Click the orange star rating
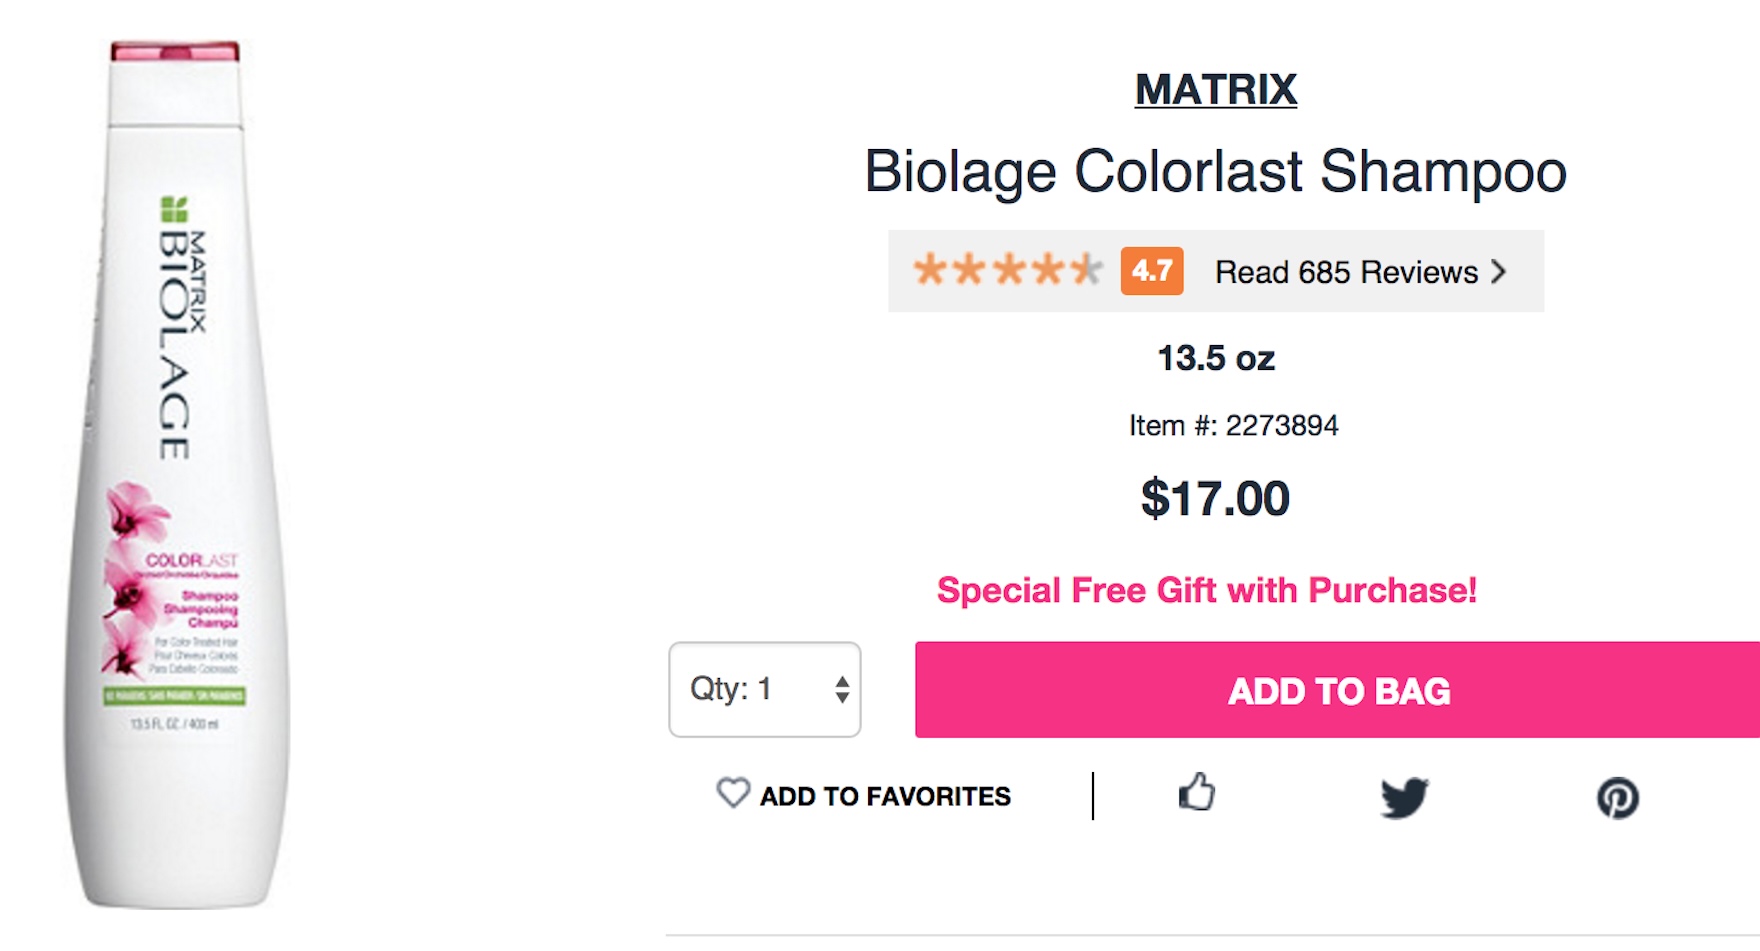 (1007, 270)
